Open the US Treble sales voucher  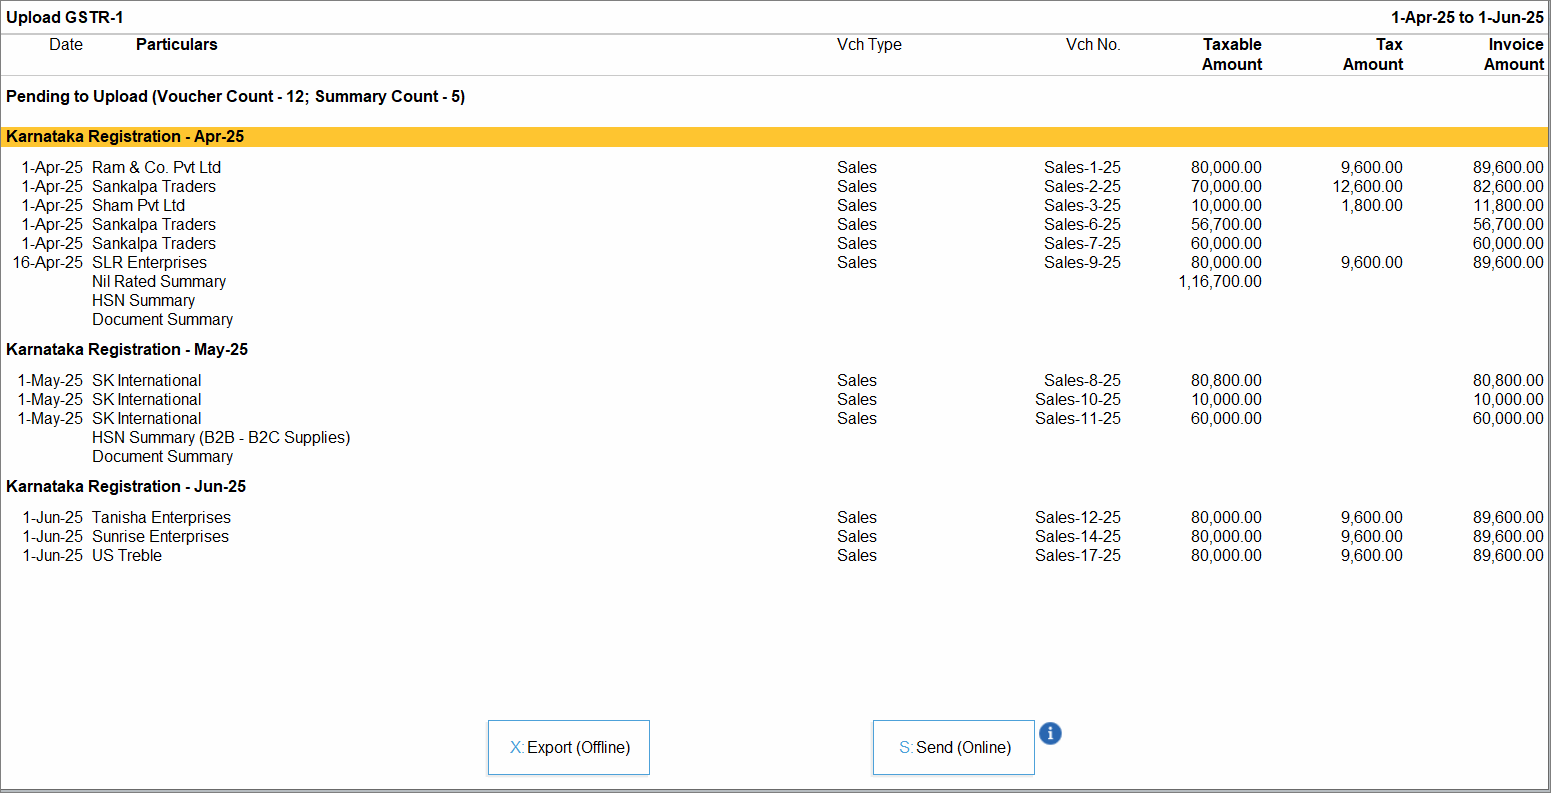click(x=127, y=556)
